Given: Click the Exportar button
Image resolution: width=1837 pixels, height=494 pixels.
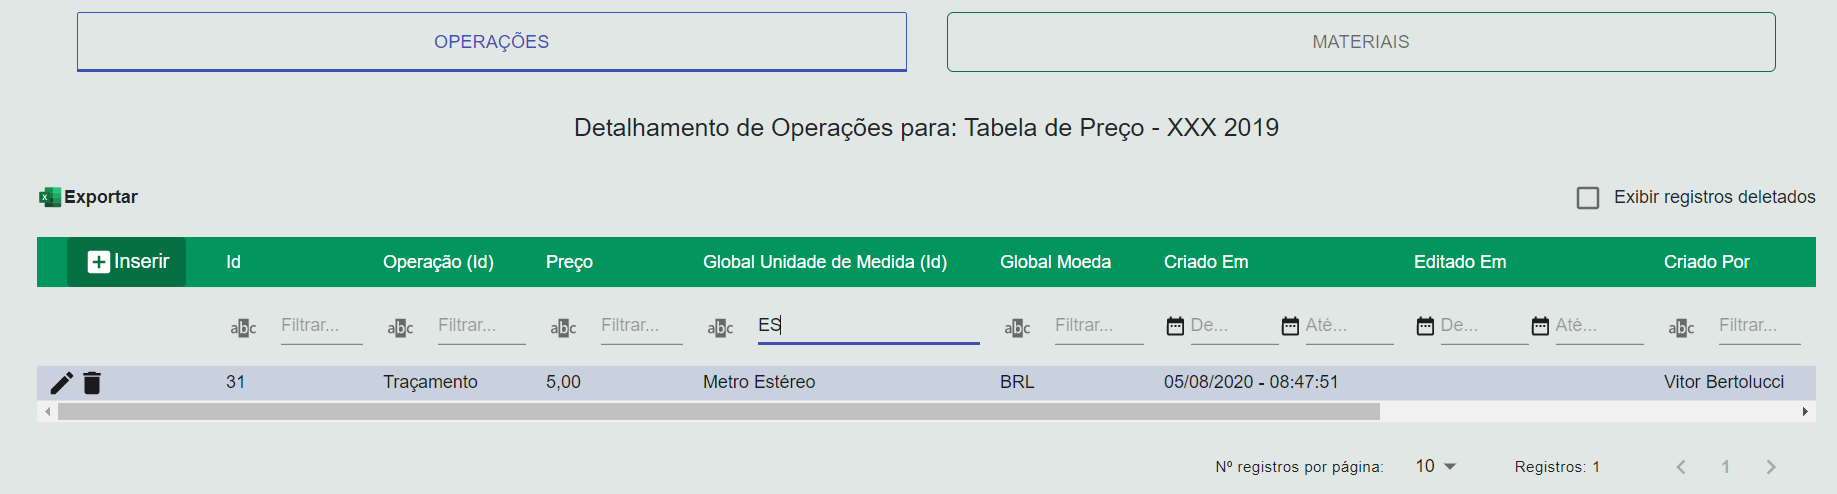Looking at the screenshot, I should (x=100, y=197).
